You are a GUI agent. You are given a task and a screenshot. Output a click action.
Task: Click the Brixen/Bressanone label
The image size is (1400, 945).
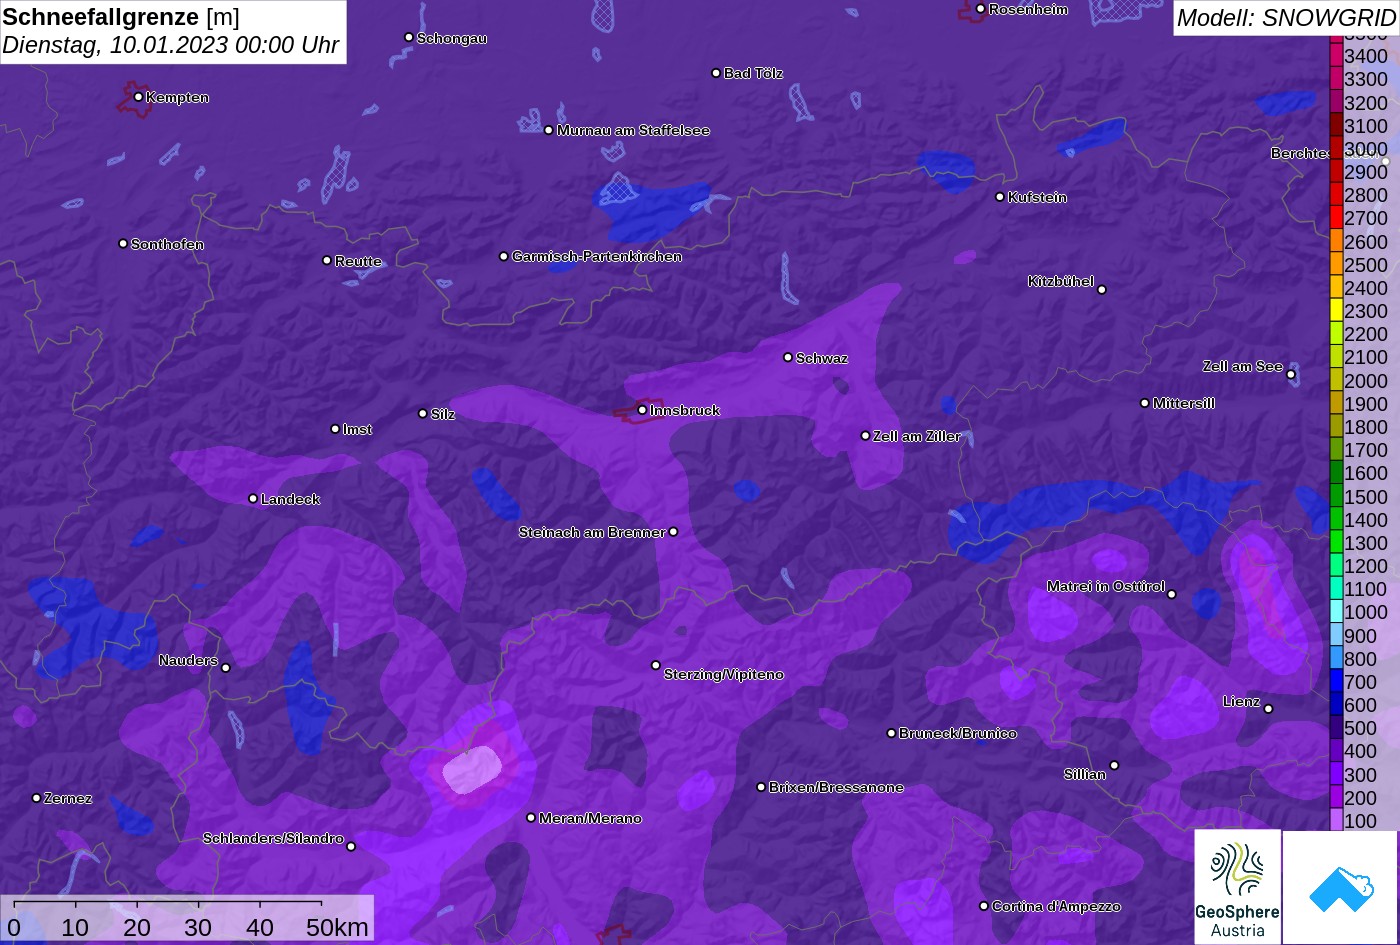click(836, 787)
